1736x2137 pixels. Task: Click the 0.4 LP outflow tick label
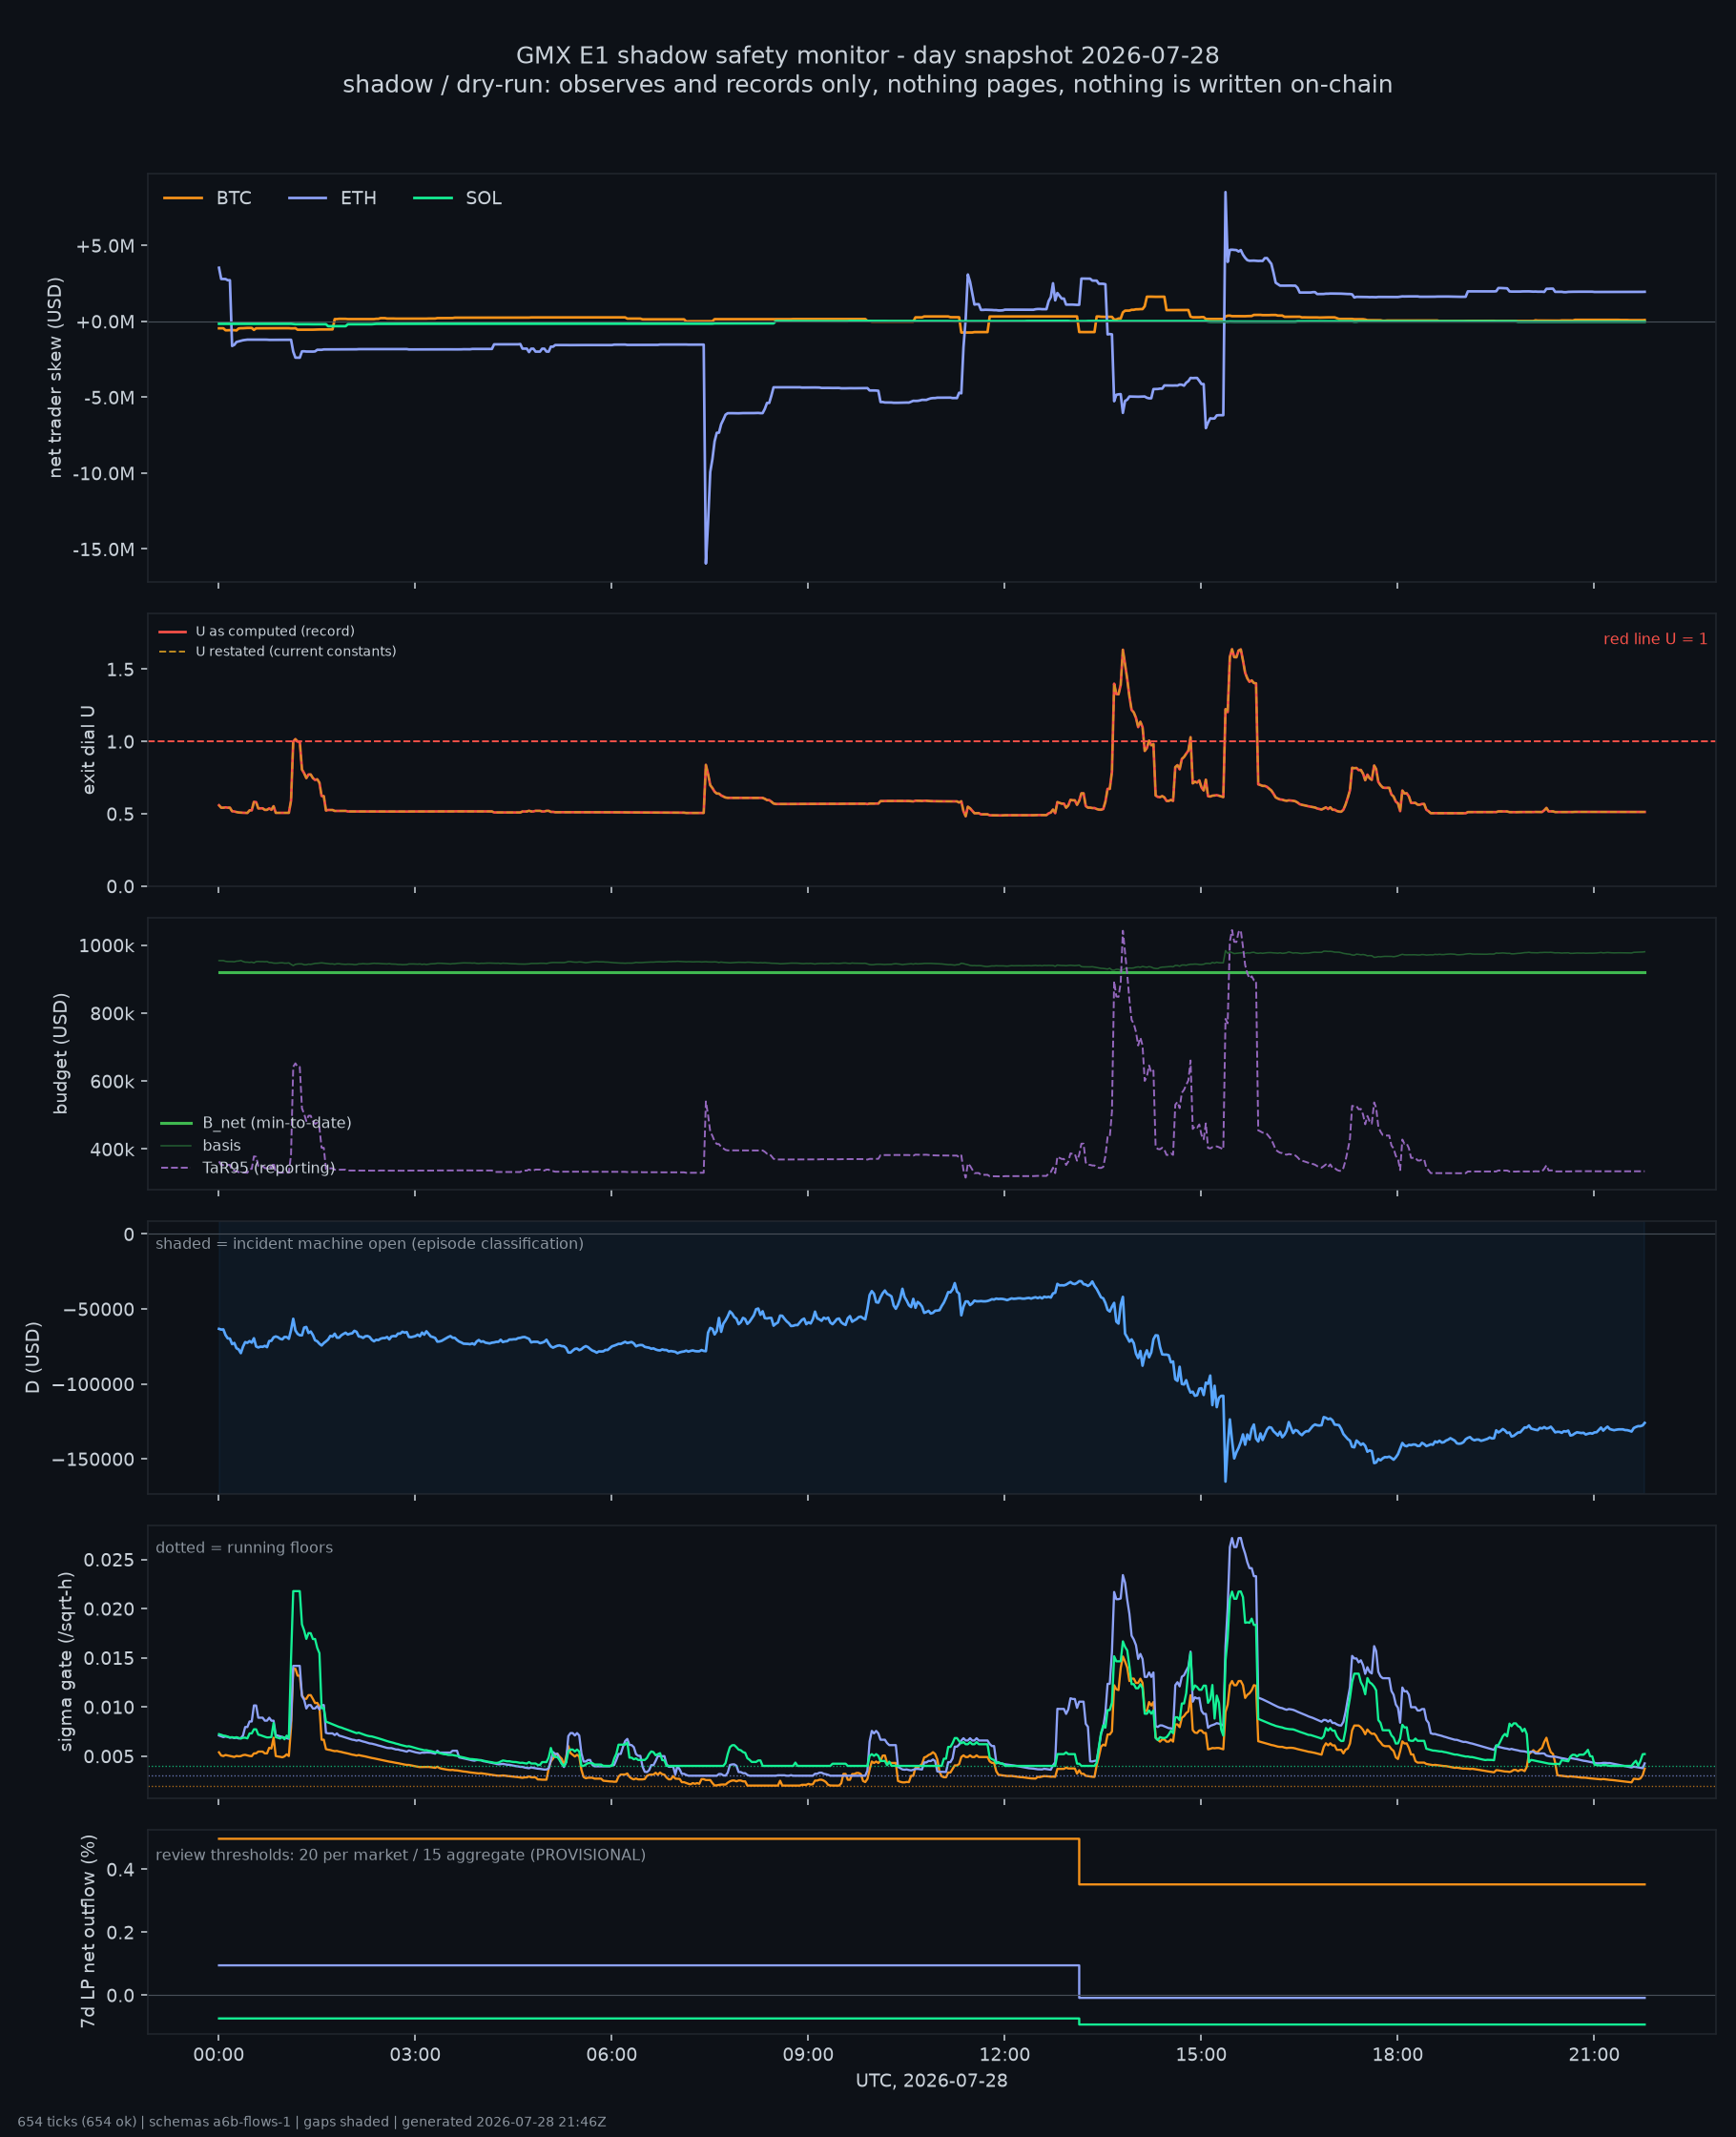pyautogui.click(x=121, y=1869)
